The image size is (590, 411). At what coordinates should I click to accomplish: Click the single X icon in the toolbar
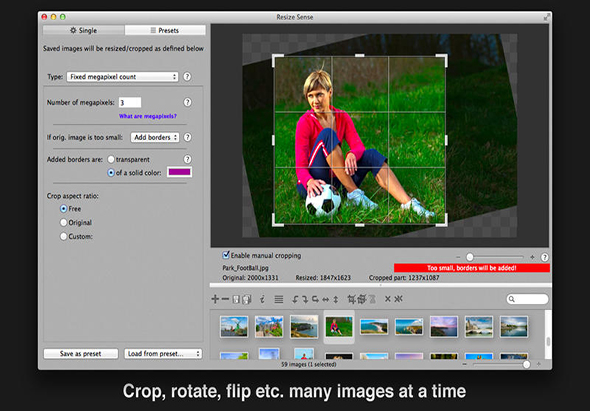[388, 299]
